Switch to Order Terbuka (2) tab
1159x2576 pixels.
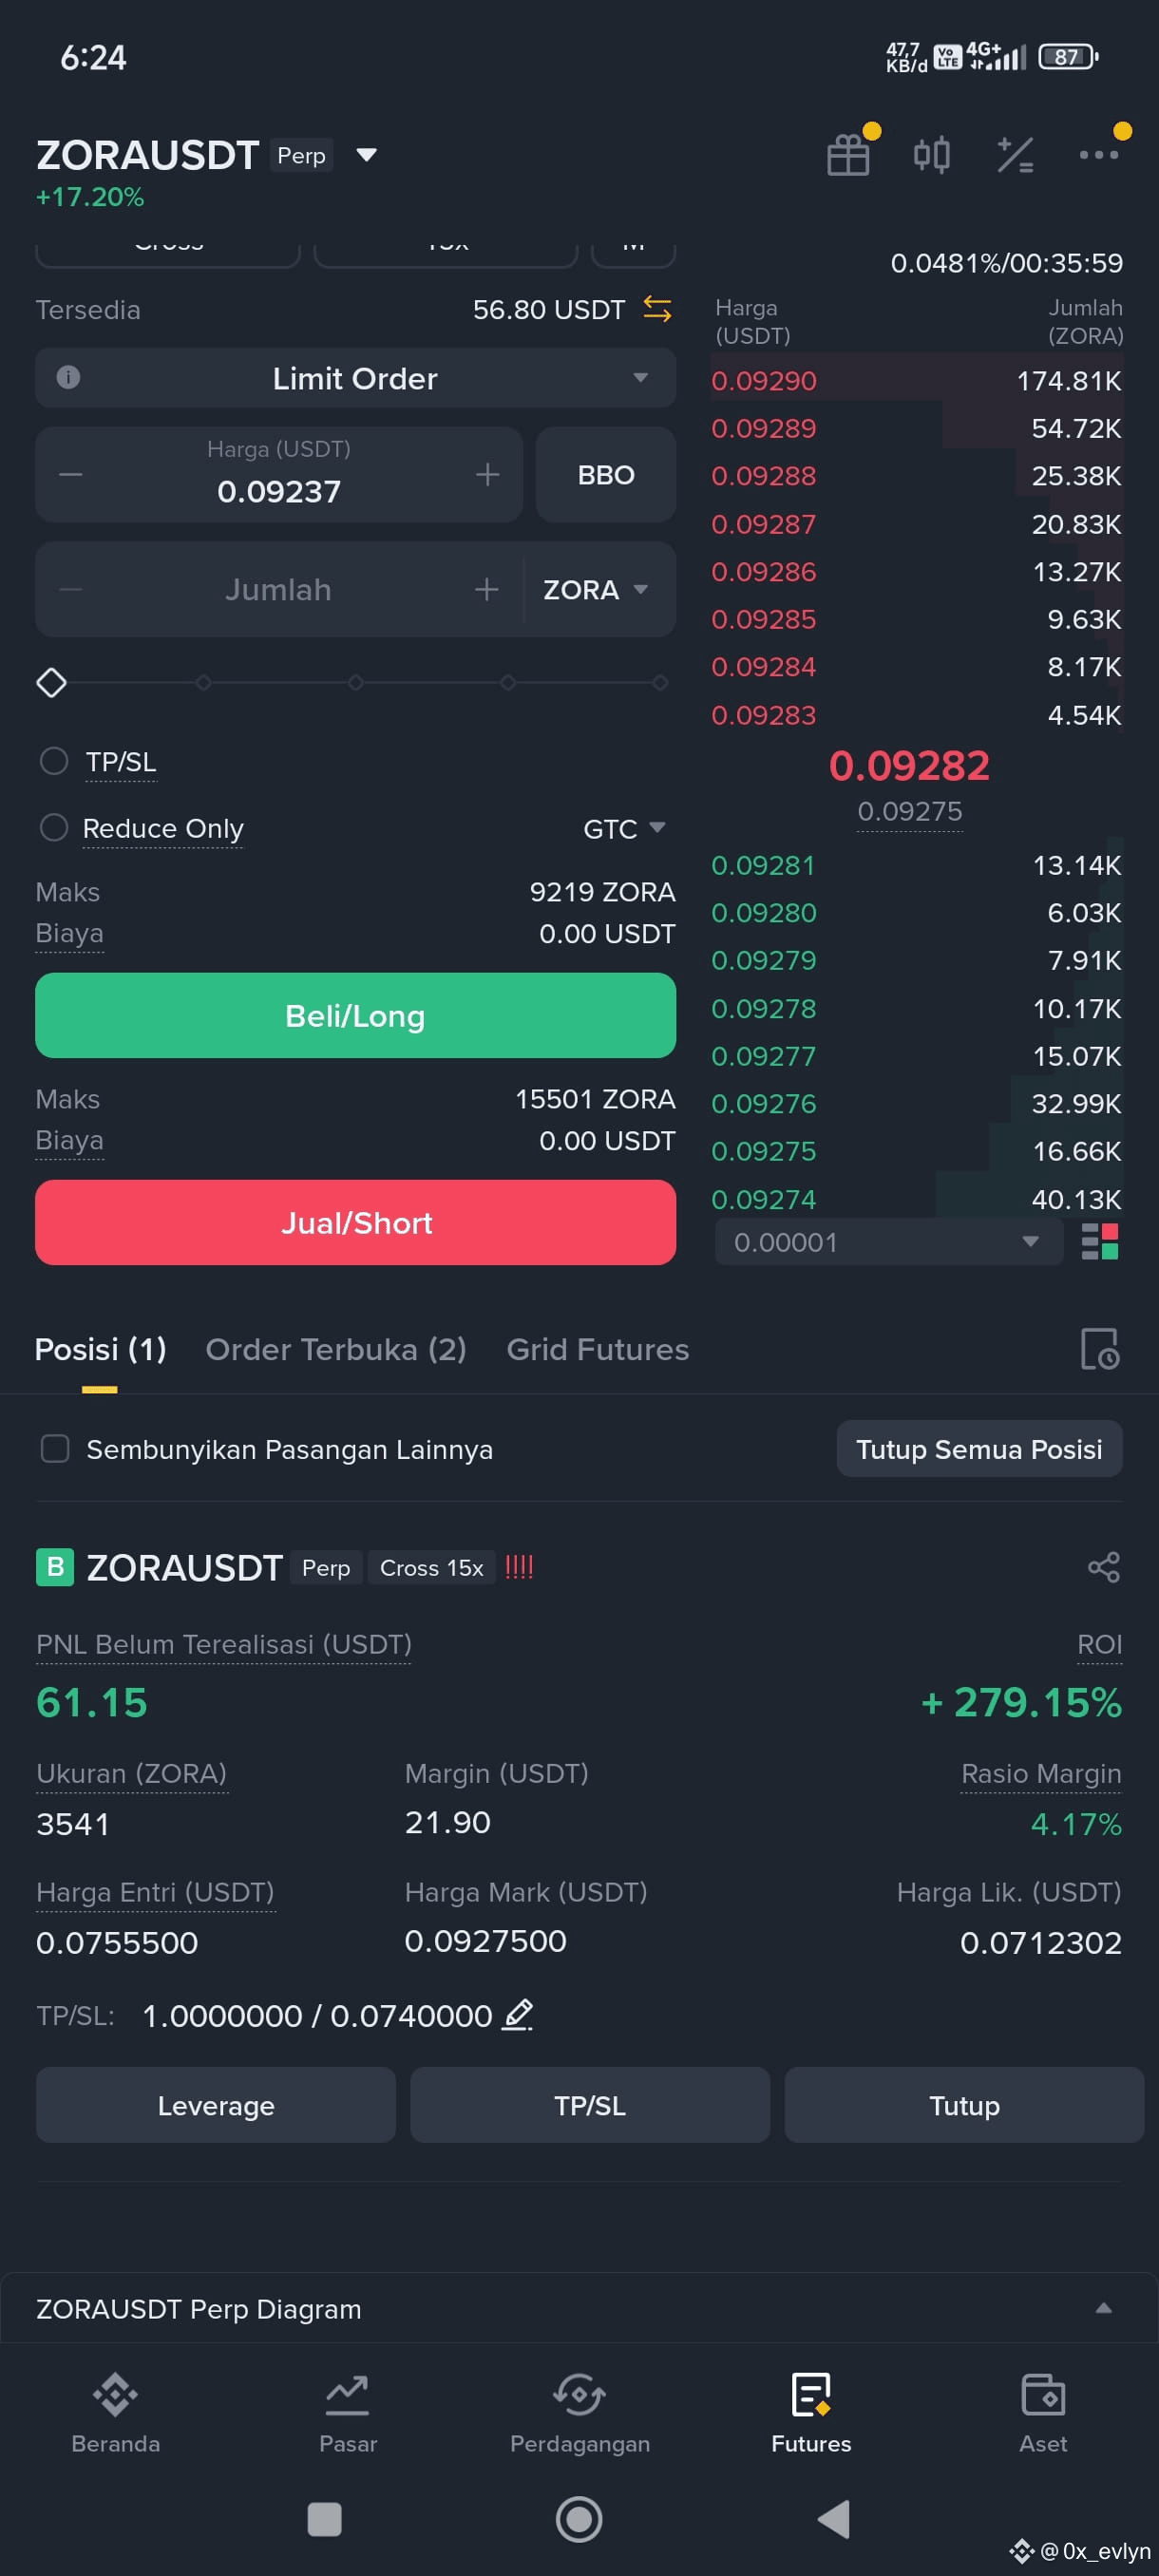pos(335,1349)
